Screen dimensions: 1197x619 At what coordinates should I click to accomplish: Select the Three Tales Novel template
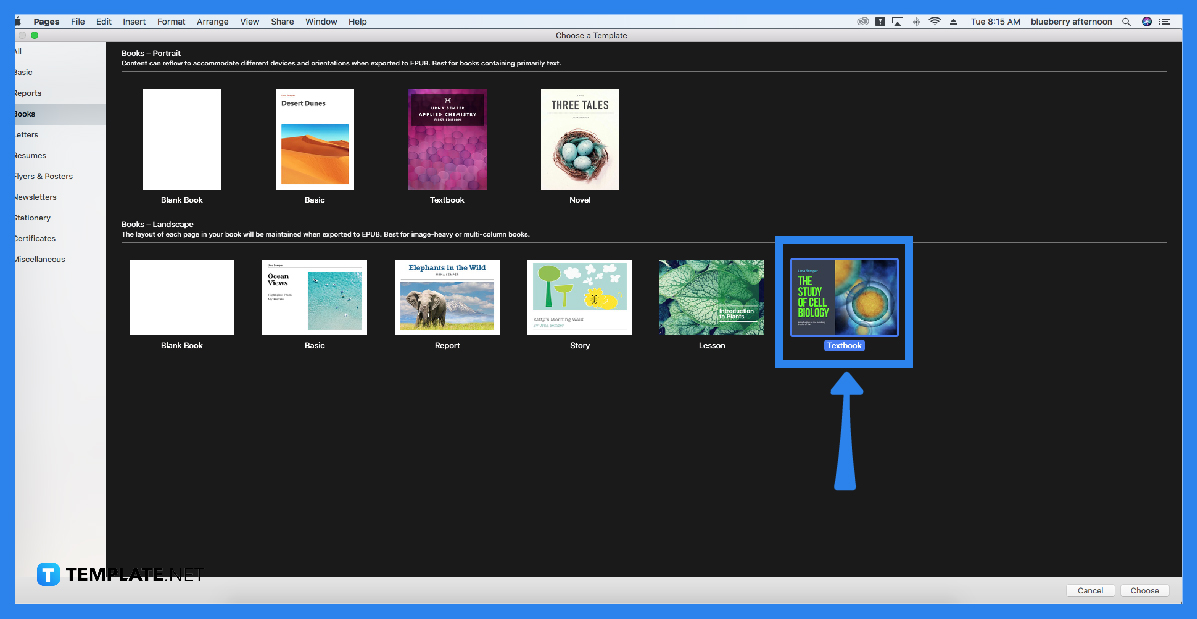pyautogui.click(x=580, y=139)
